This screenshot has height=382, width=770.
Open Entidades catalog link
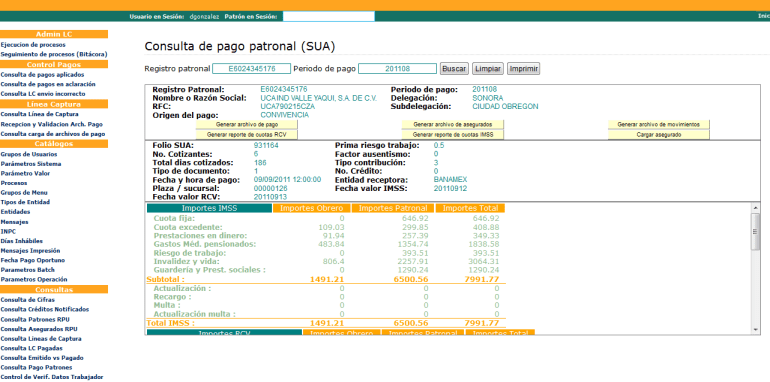pos(15,212)
